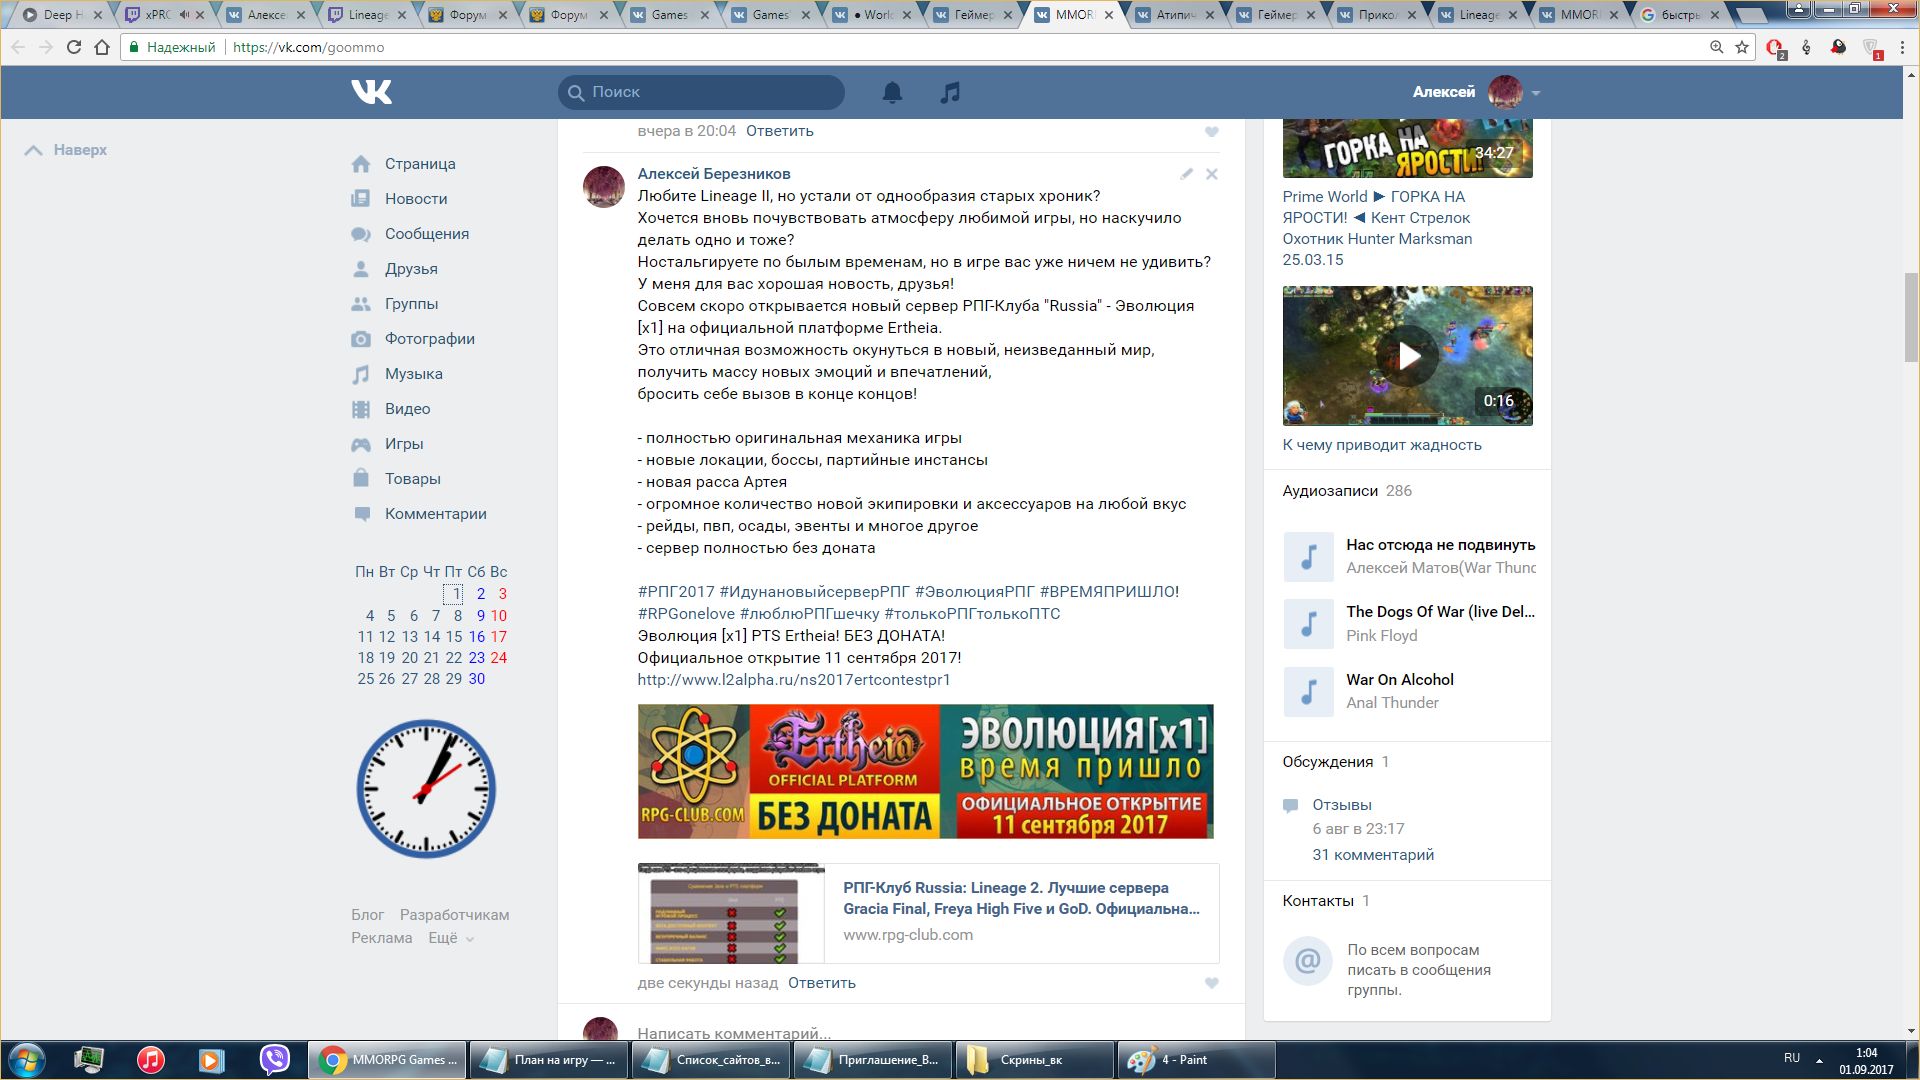Screen dimensions: 1920x1080
Task: Edit the comment with the pencil icon
Action: tap(1186, 174)
